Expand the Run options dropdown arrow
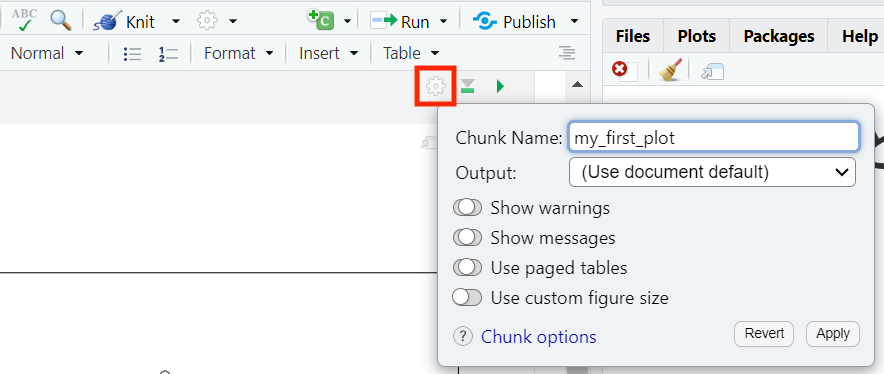 [443, 22]
